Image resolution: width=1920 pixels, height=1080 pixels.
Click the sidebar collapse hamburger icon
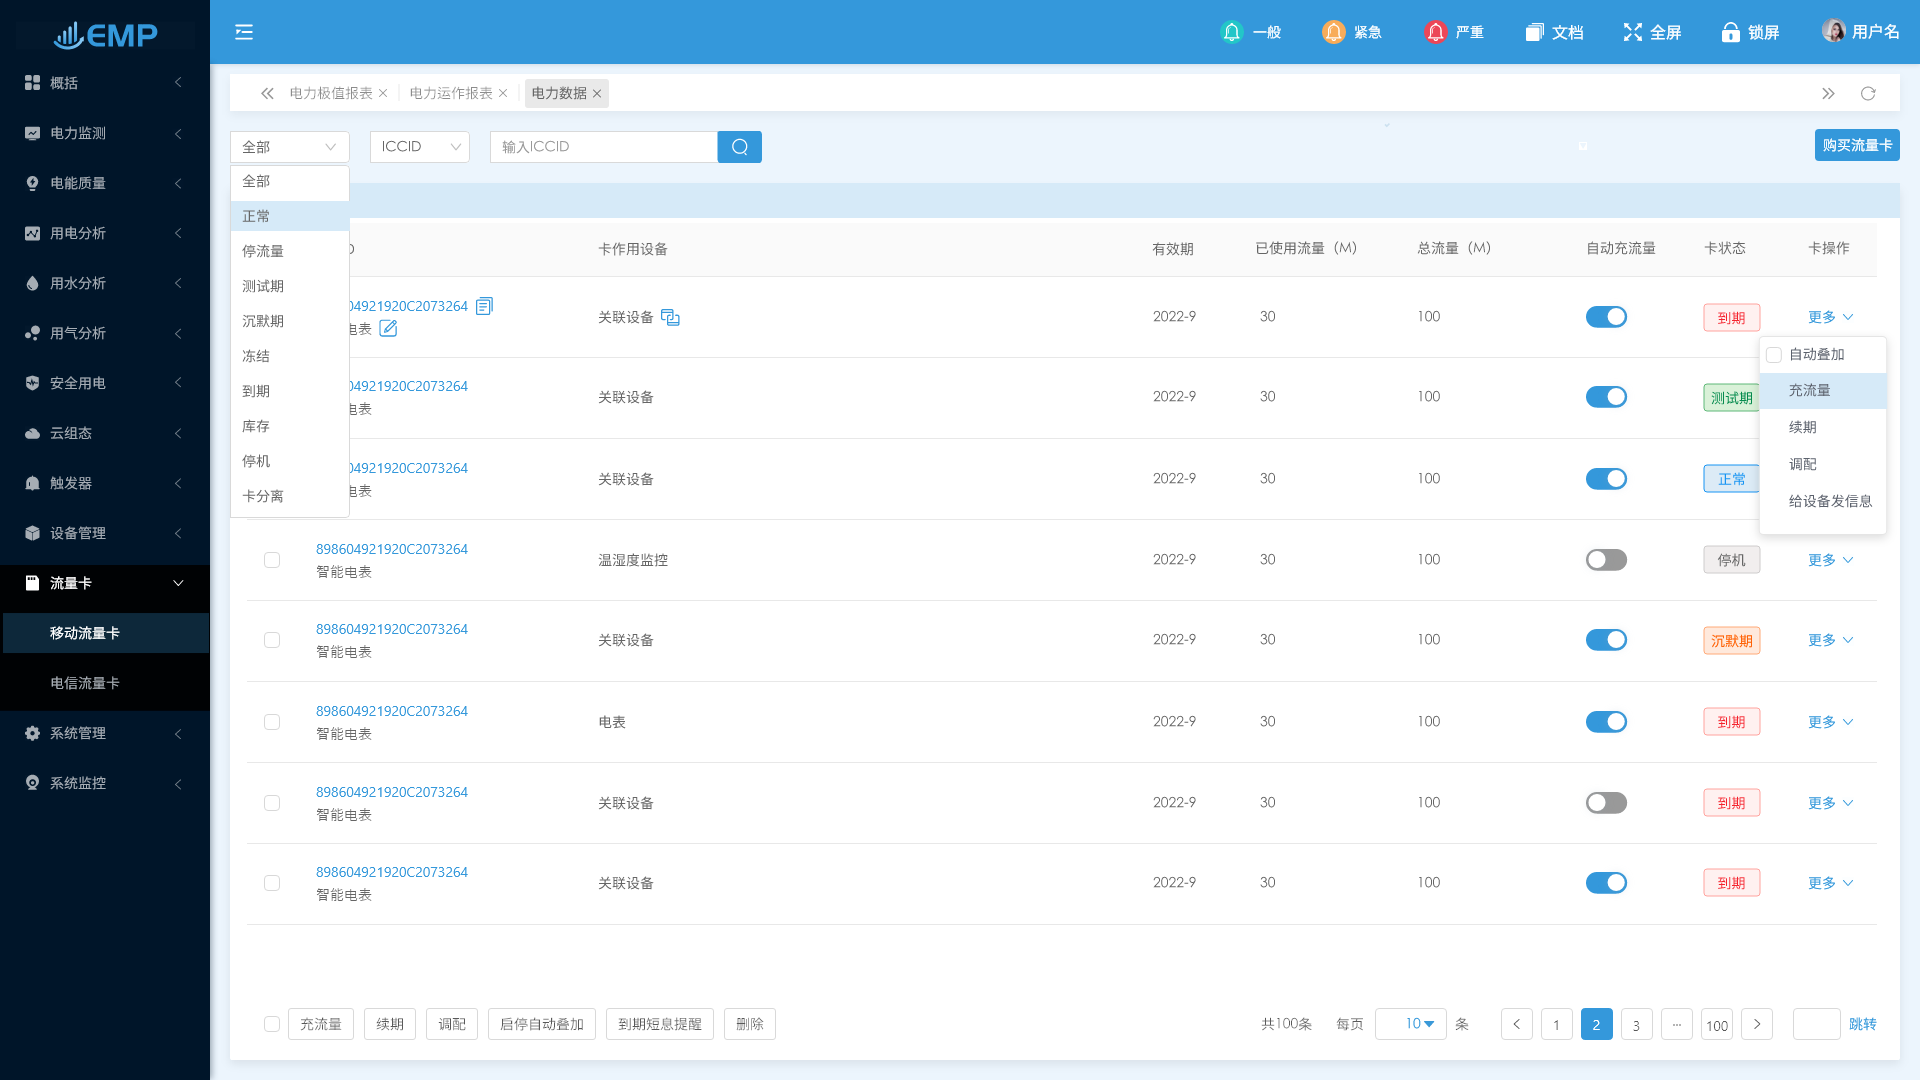(244, 32)
